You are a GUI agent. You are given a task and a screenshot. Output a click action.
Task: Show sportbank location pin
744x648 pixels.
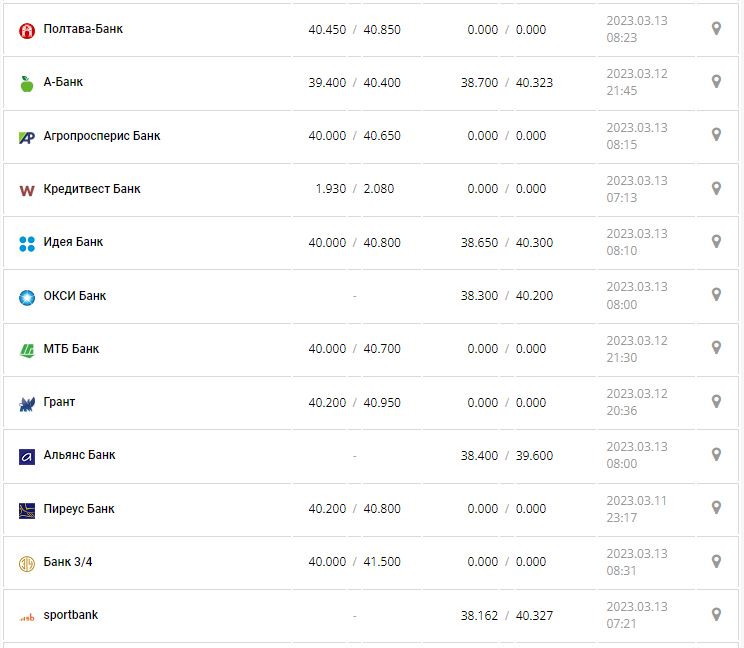point(716,614)
